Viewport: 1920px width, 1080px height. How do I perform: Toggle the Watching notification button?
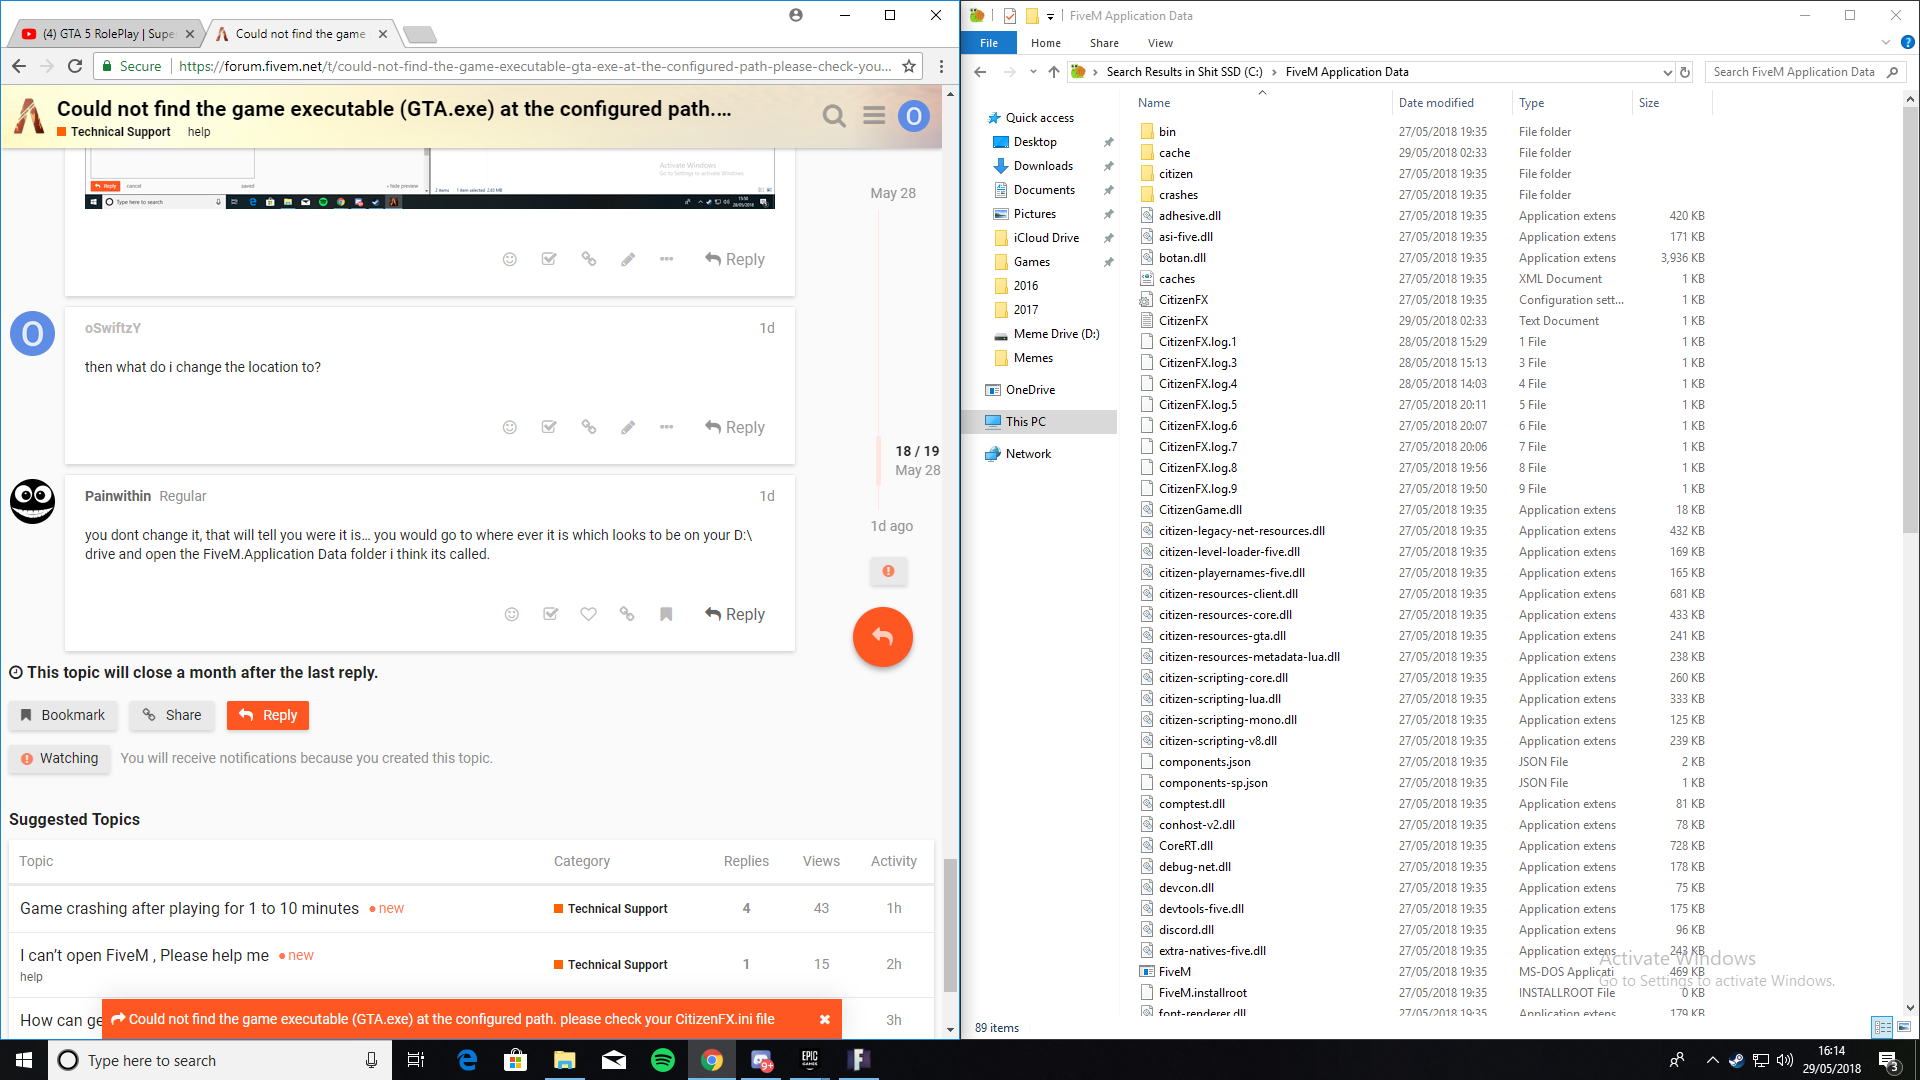(x=60, y=758)
